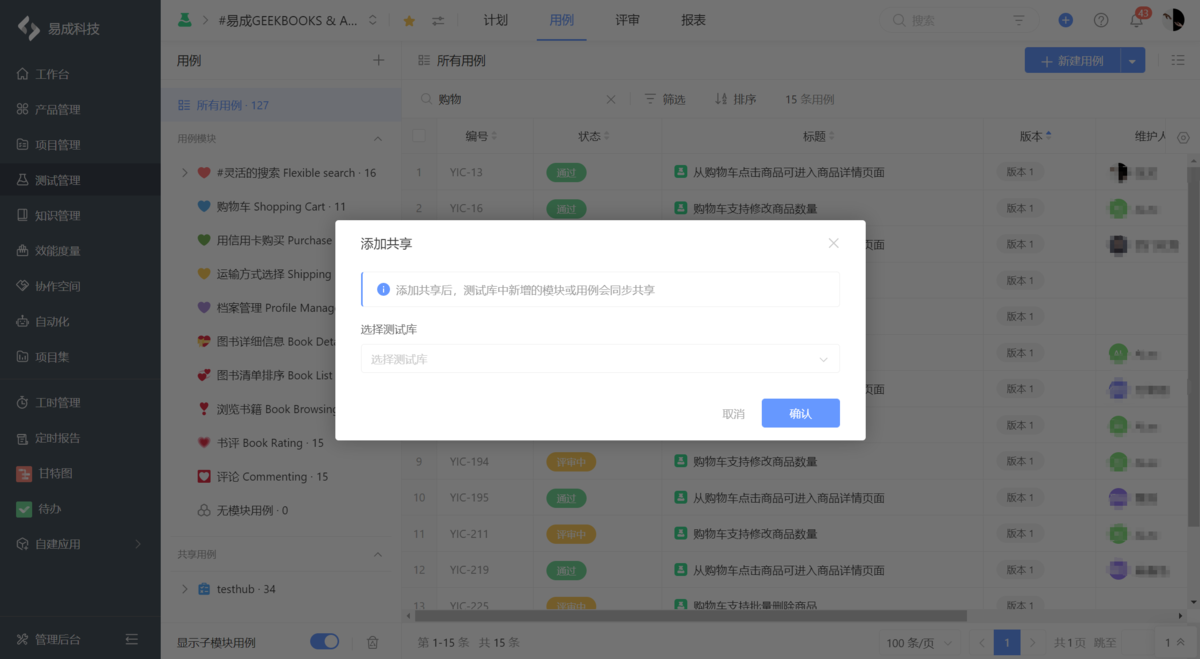The image size is (1200, 659).
Task: Open the help question mark icon
Action: pos(1100,19)
